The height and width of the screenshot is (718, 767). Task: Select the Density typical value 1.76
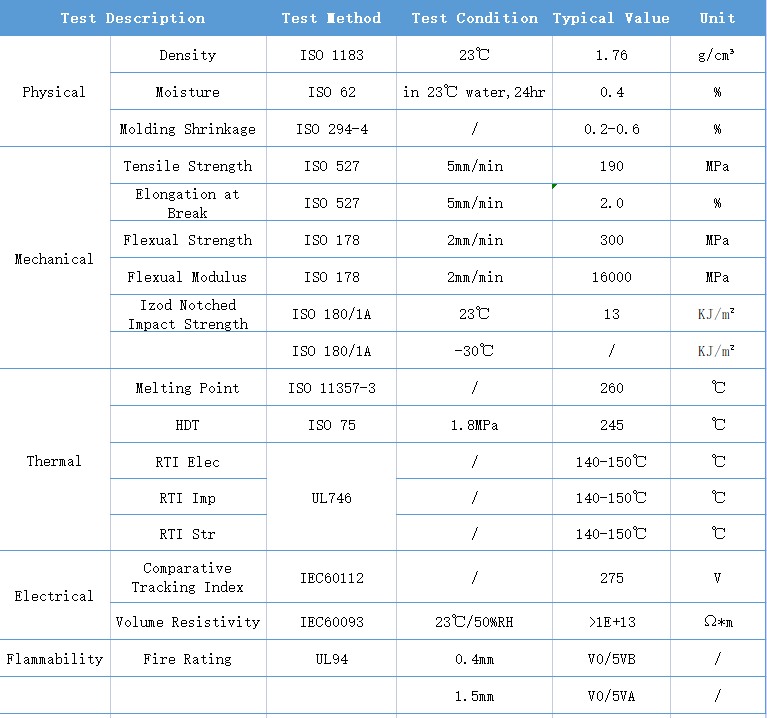click(611, 55)
